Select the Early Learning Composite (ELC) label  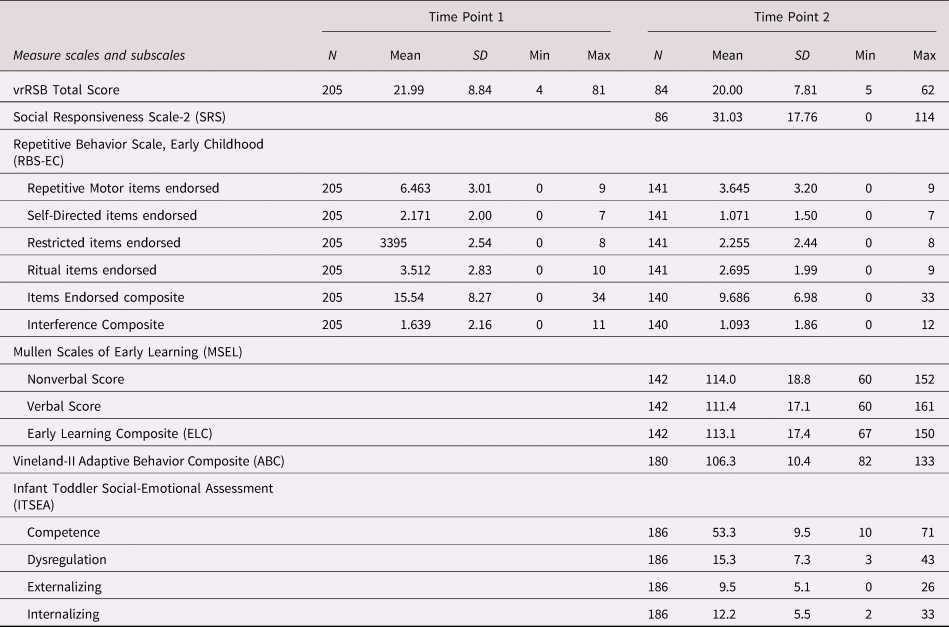[119, 433]
